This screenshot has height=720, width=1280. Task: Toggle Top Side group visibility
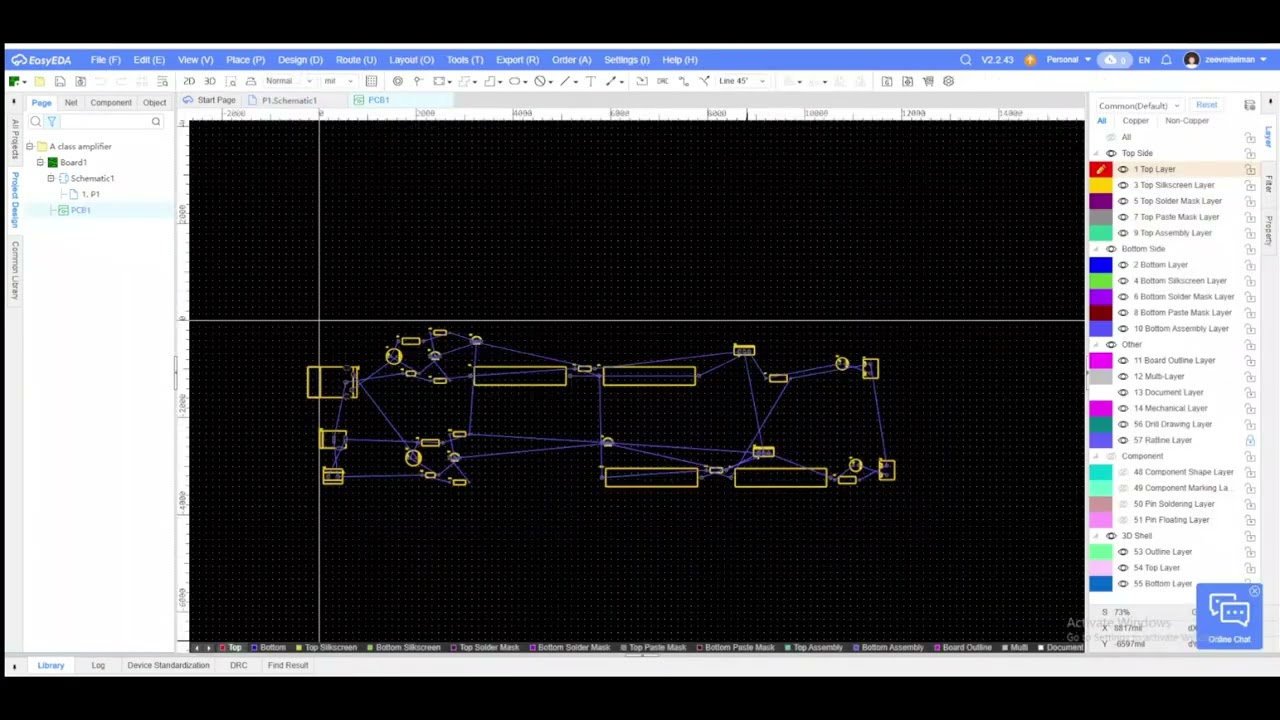1111,153
